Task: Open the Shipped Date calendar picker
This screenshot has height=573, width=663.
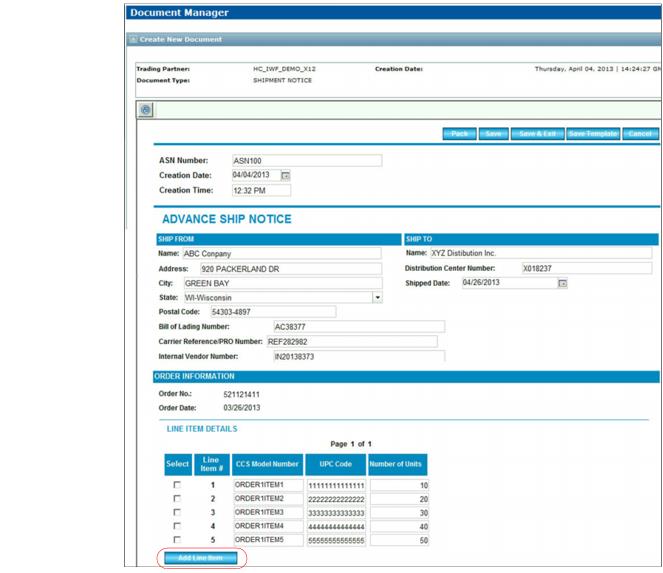Action: click(x=562, y=283)
